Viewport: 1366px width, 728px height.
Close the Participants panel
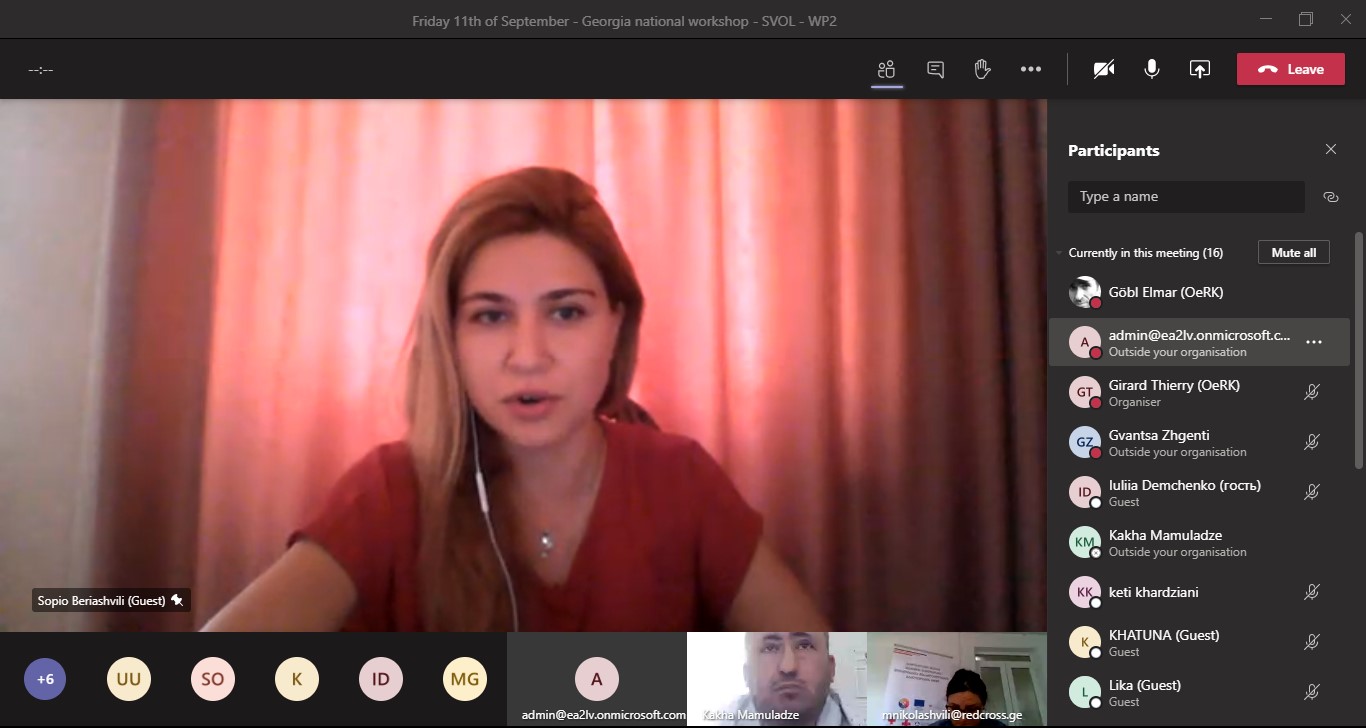coord(1330,150)
